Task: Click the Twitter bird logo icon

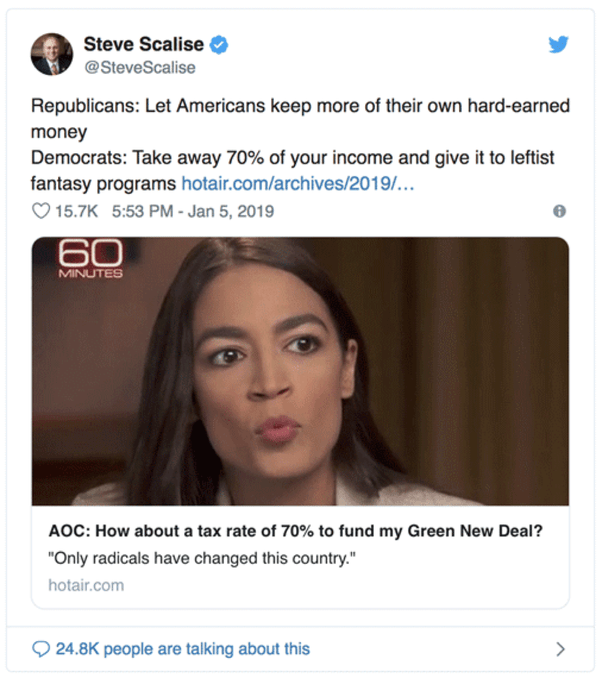Action: point(558,44)
